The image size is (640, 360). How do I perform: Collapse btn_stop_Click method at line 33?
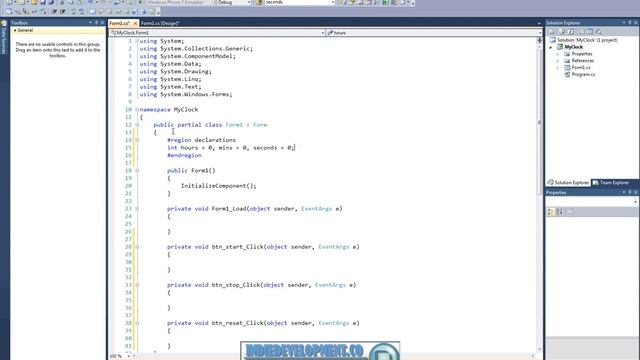(137, 285)
